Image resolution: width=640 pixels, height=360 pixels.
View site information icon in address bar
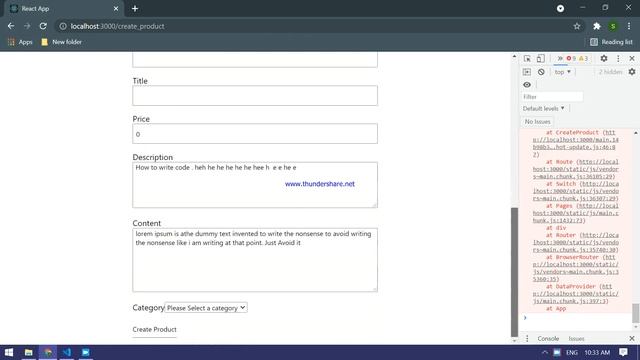pyautogui.click(x=63, y=26)
